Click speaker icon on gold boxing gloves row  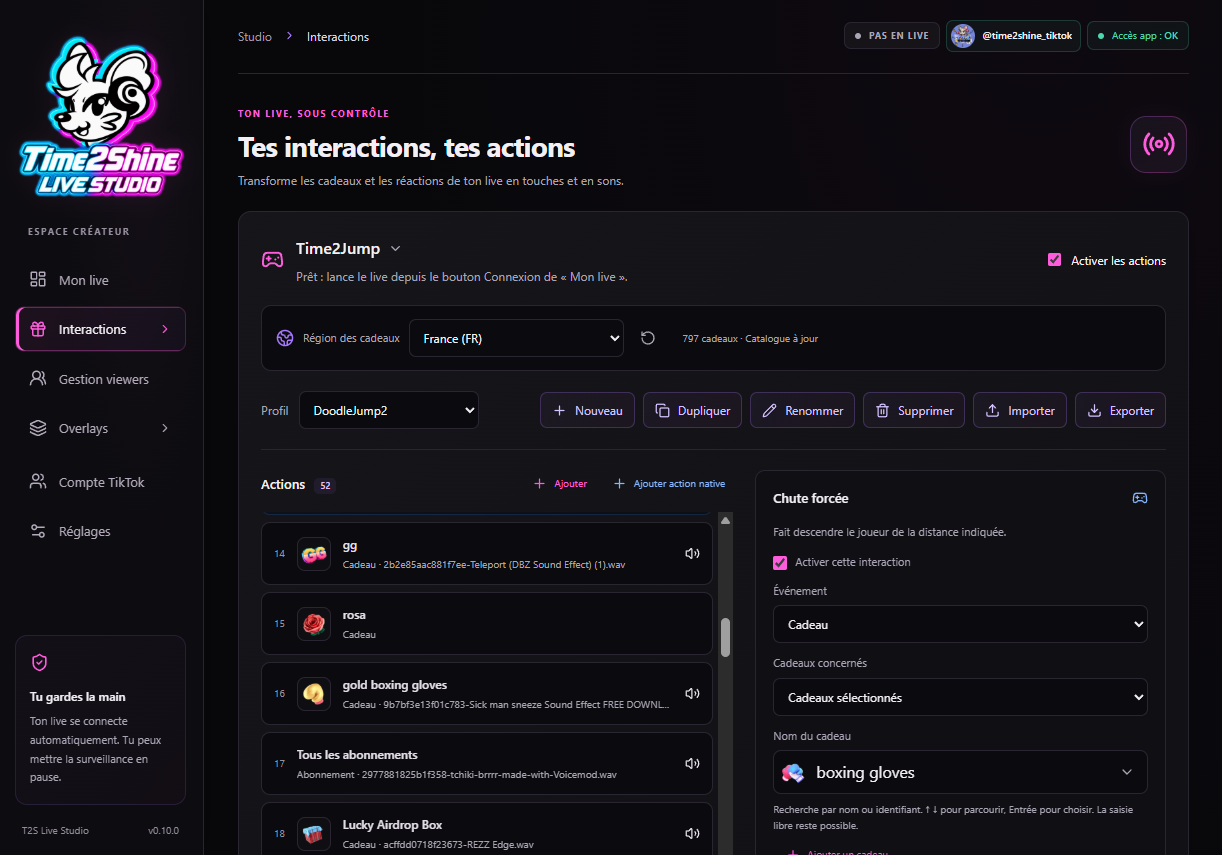(x=692, y=693)
